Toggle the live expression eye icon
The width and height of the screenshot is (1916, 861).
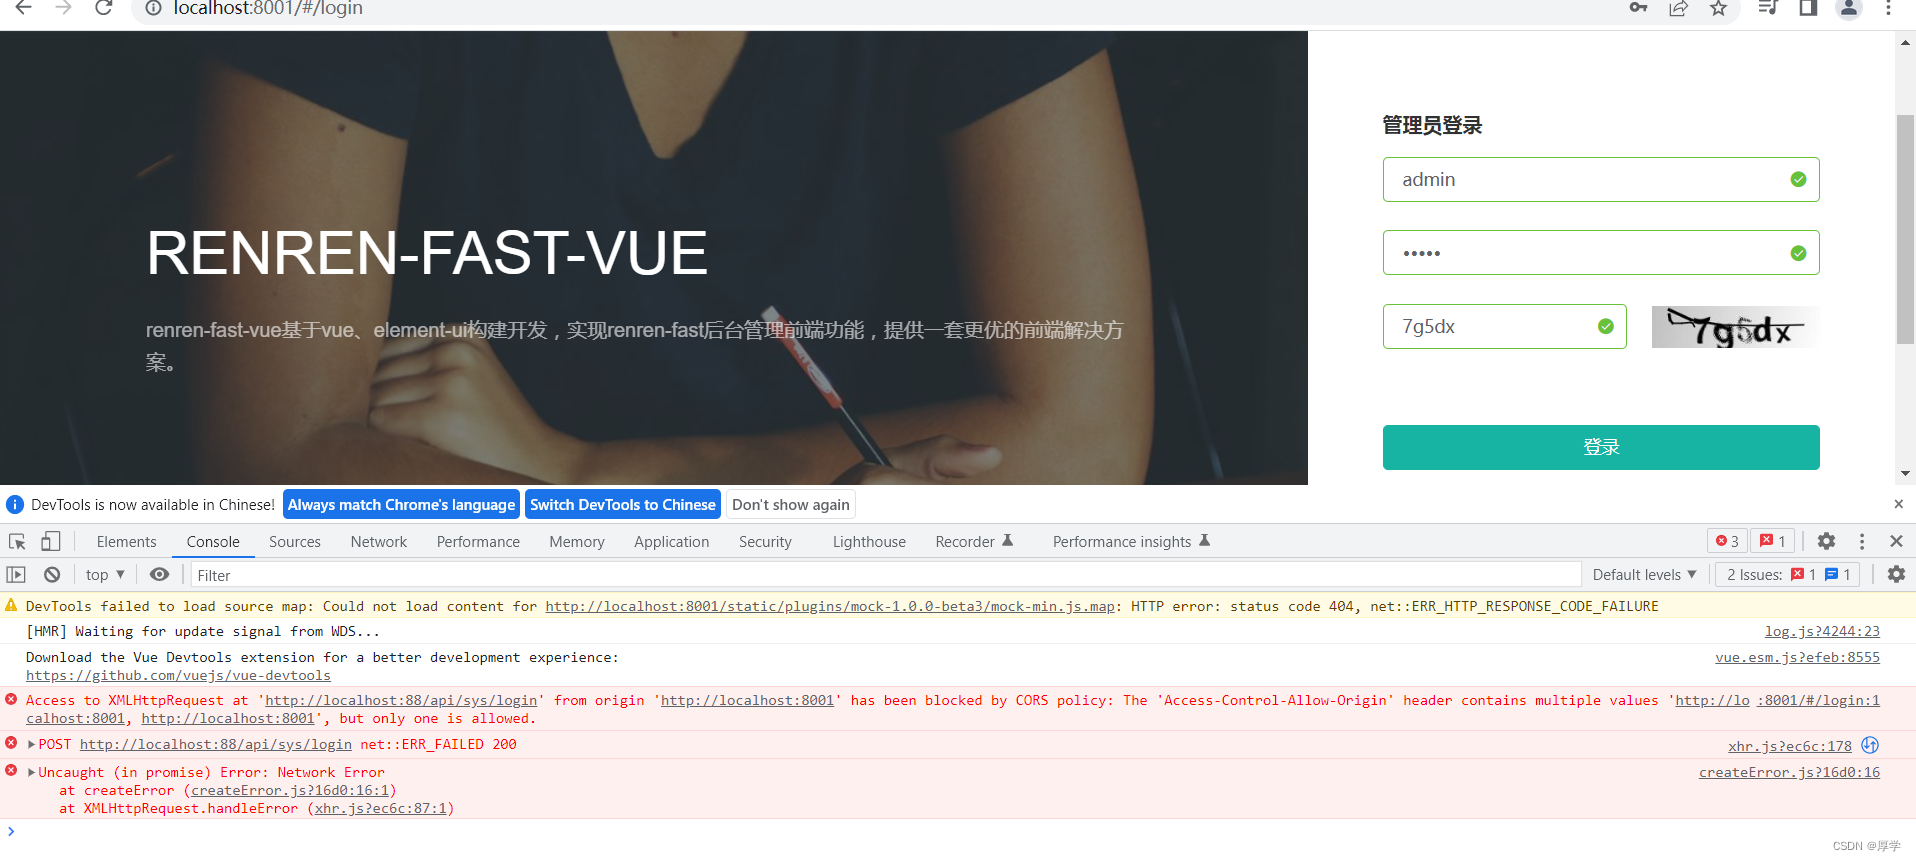point(159,574)
